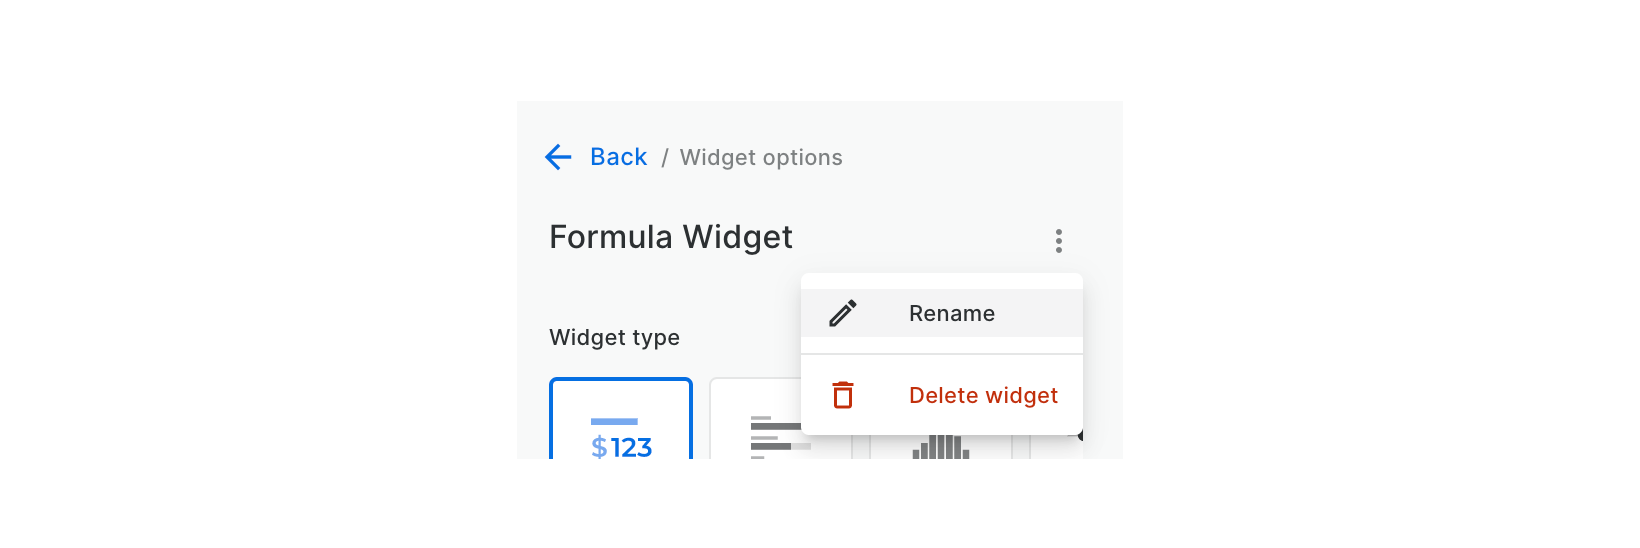The image size is (1640, 548).
Task: Select the histogram chart widget type
Action: click(940, 447)
